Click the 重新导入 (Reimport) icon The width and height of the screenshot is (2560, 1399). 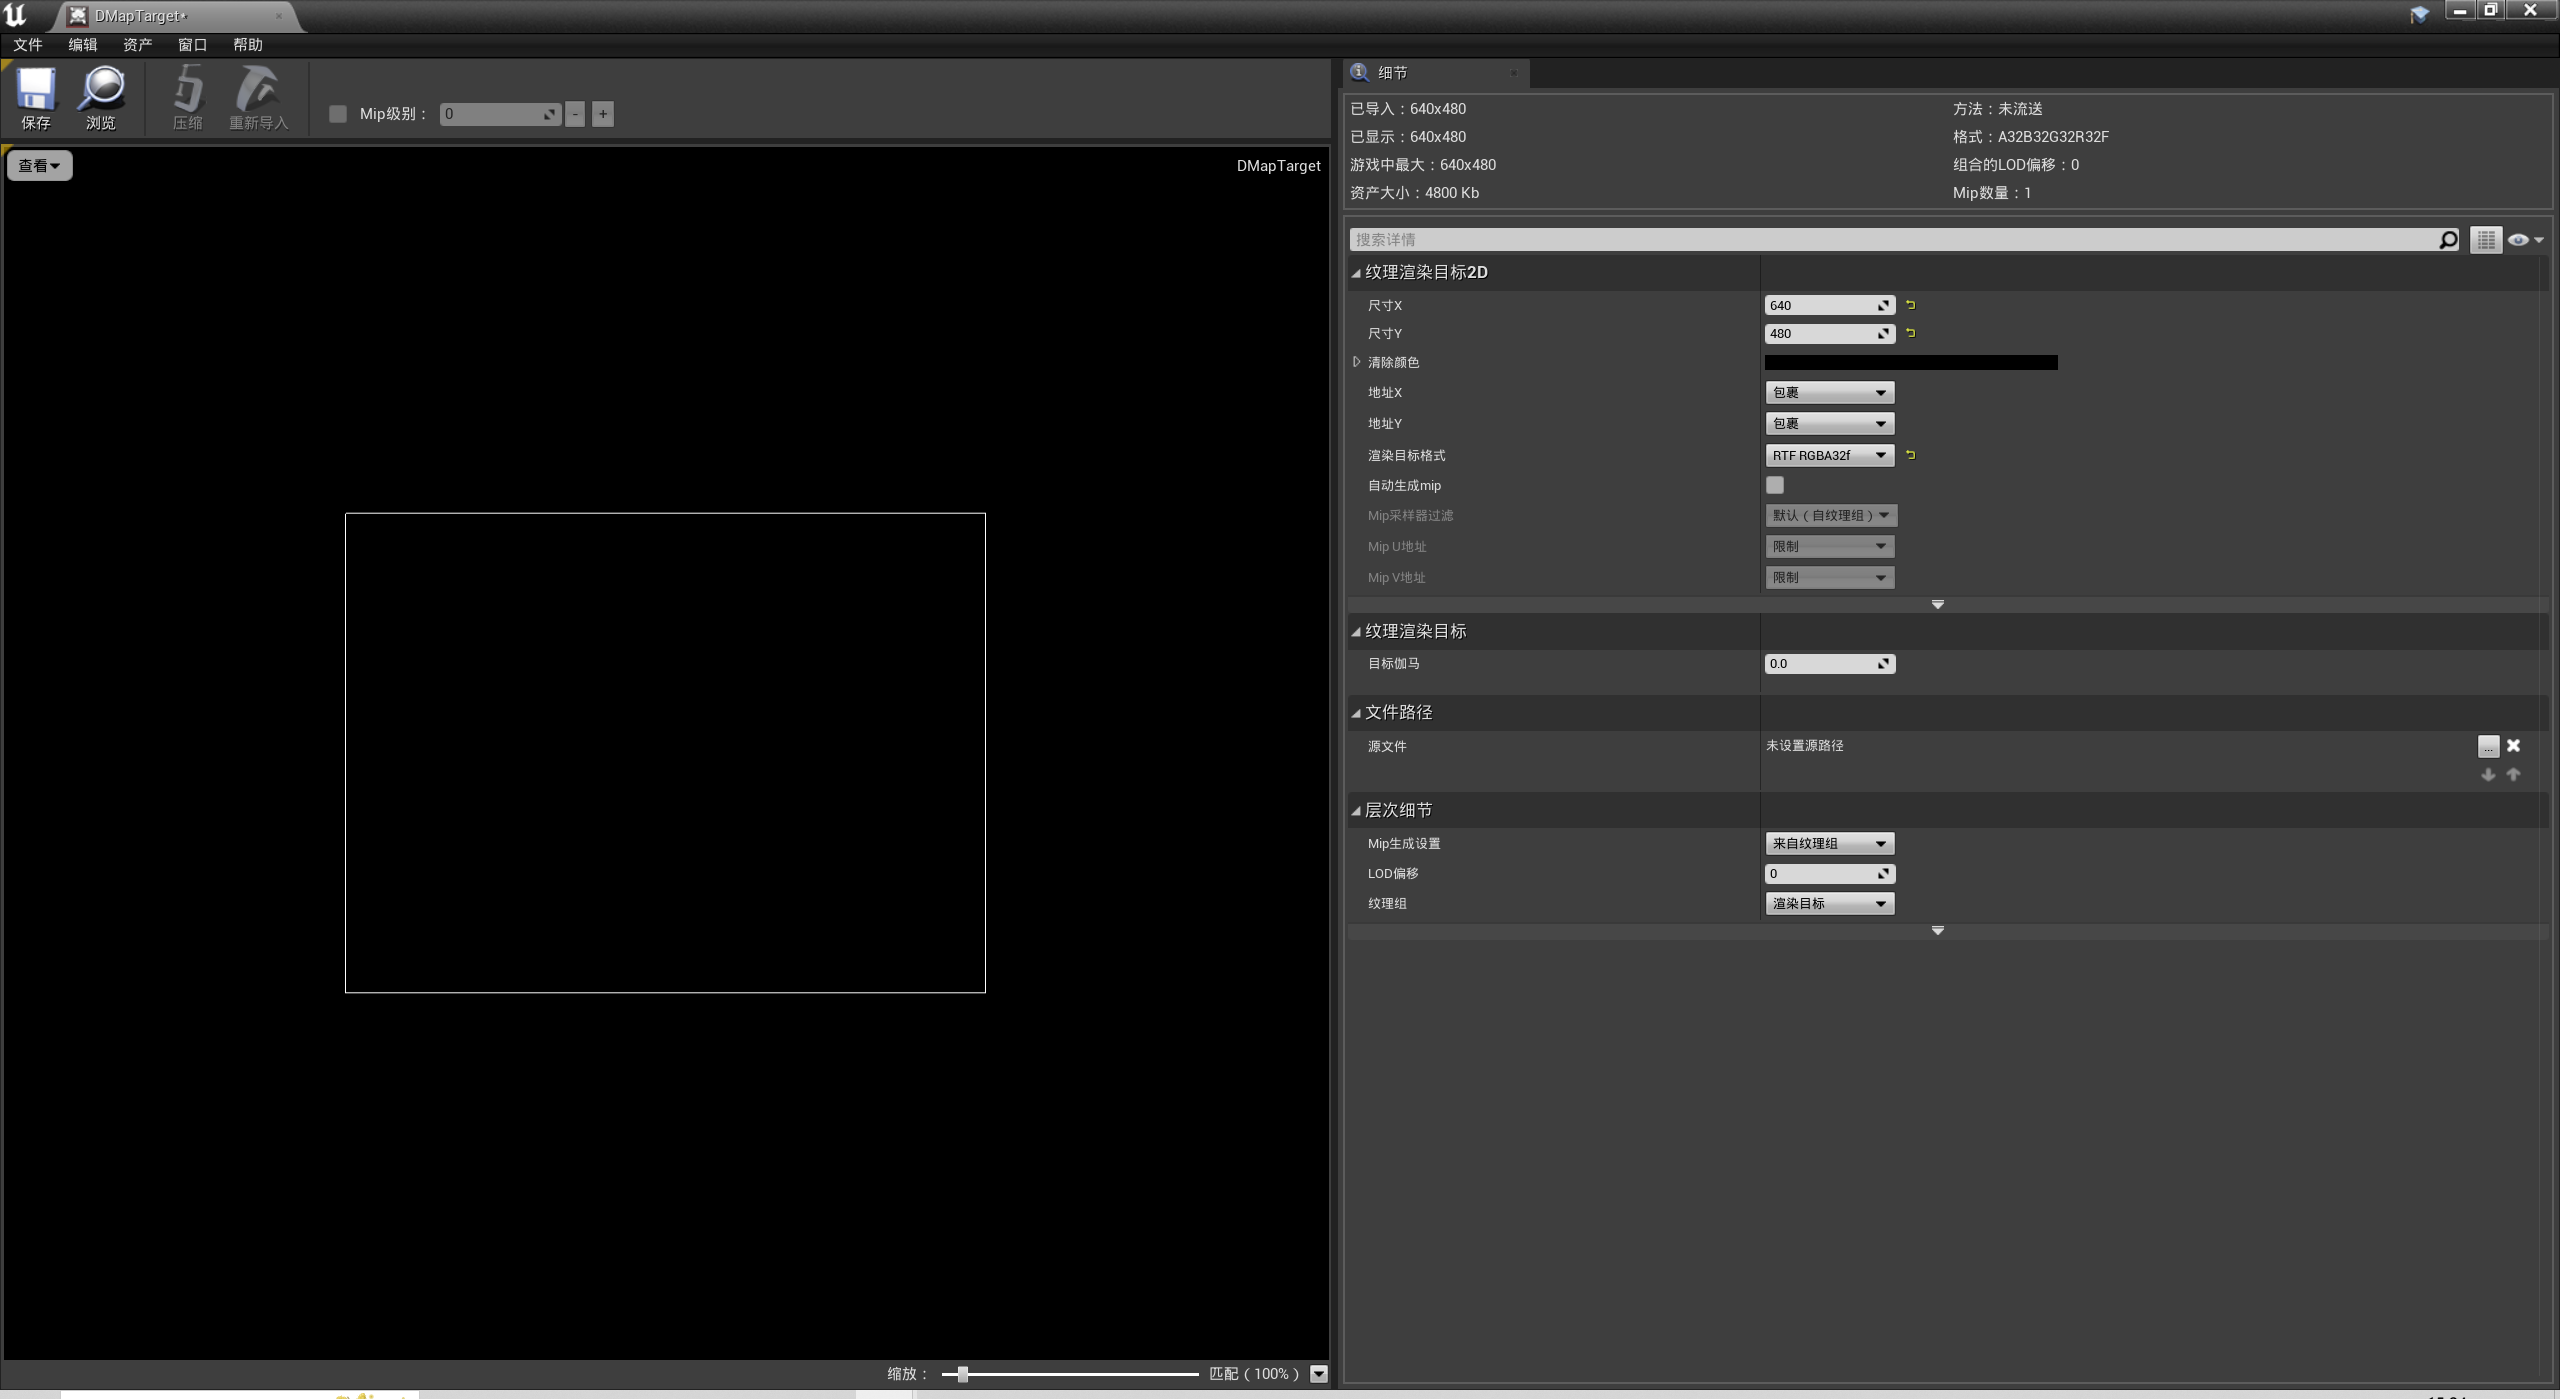pyautogui.click(x=258, y=97)
